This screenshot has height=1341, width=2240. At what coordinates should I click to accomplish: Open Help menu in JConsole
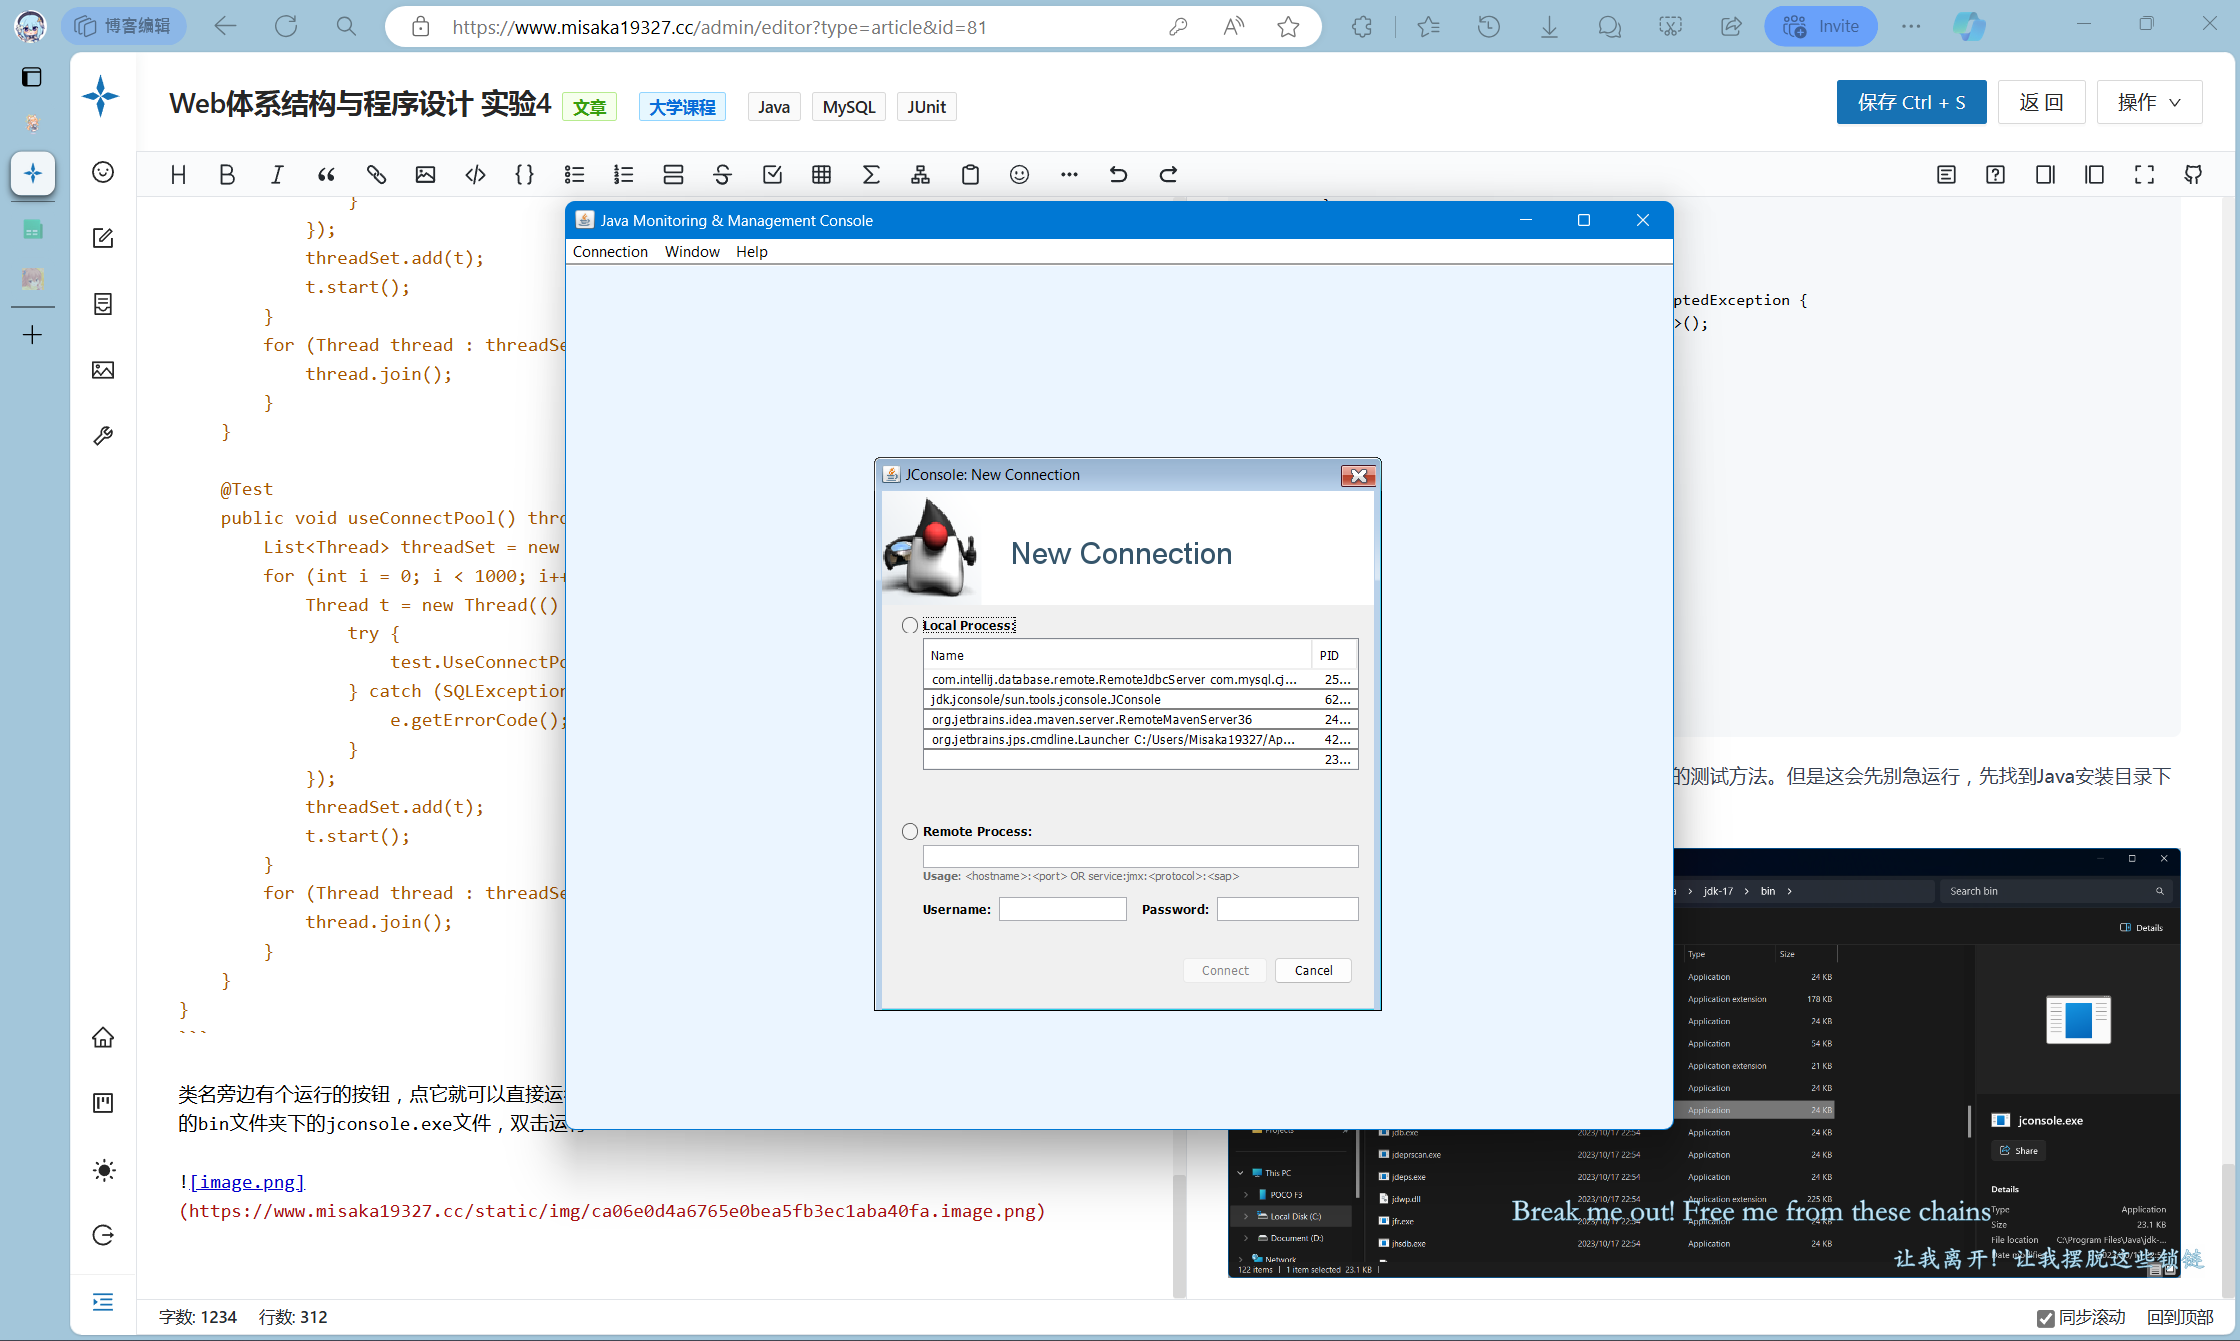752,252
